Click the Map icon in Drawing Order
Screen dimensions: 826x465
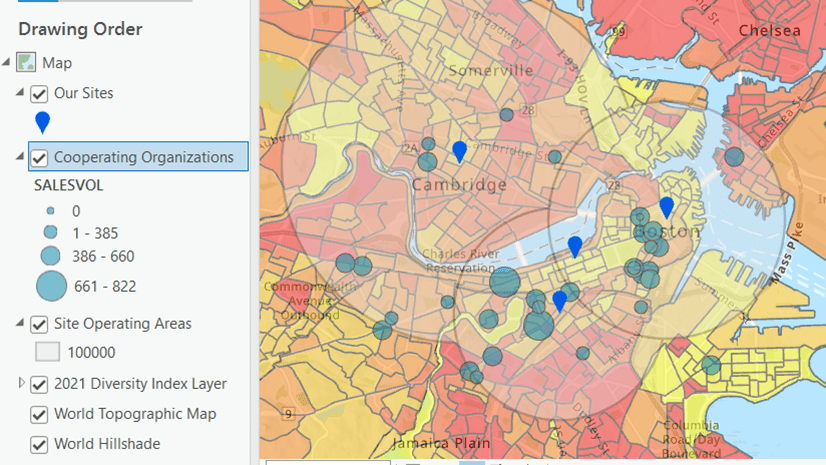coord(26,62)
